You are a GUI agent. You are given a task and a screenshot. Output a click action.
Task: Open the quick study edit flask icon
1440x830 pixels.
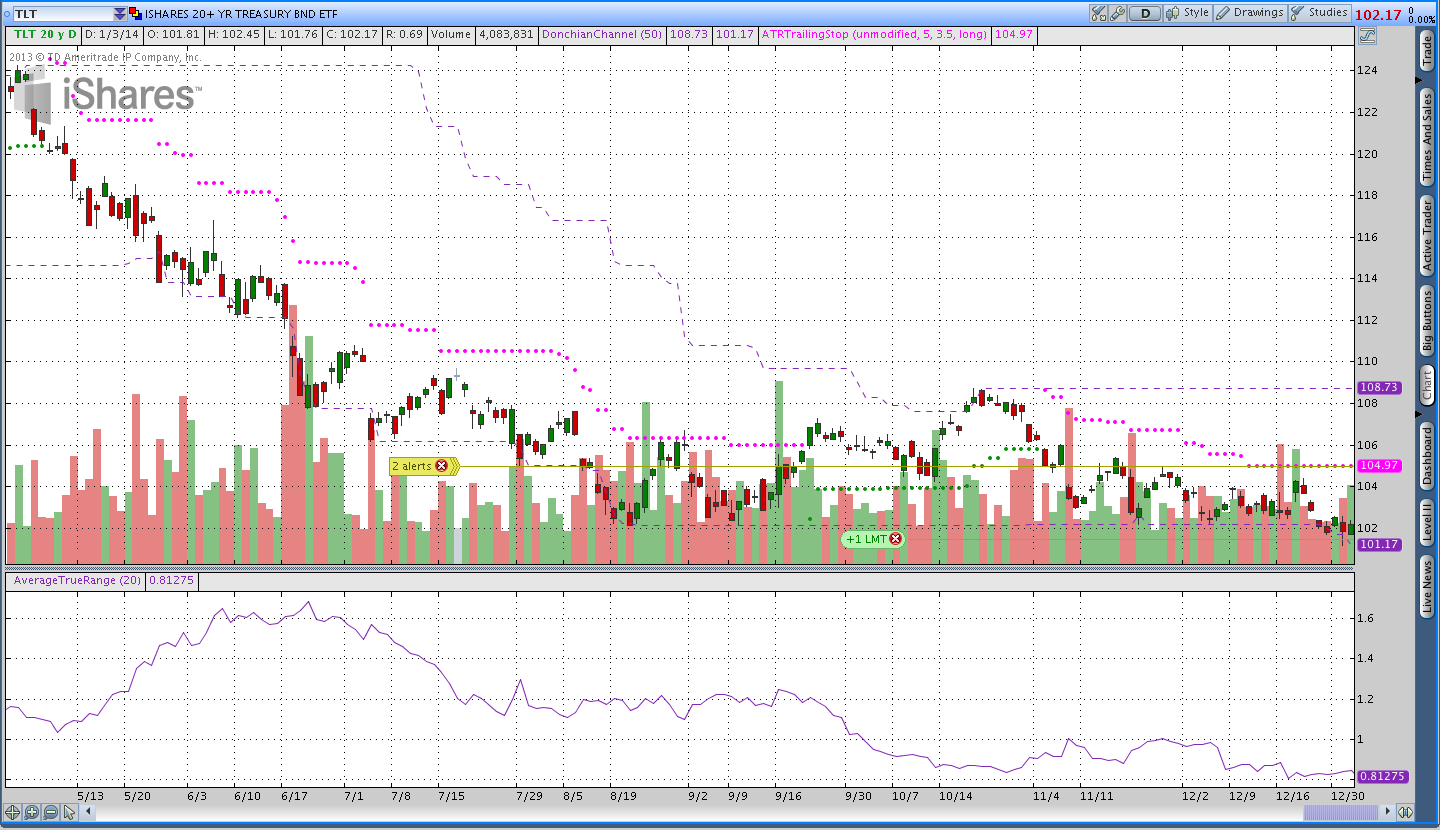1099,13
